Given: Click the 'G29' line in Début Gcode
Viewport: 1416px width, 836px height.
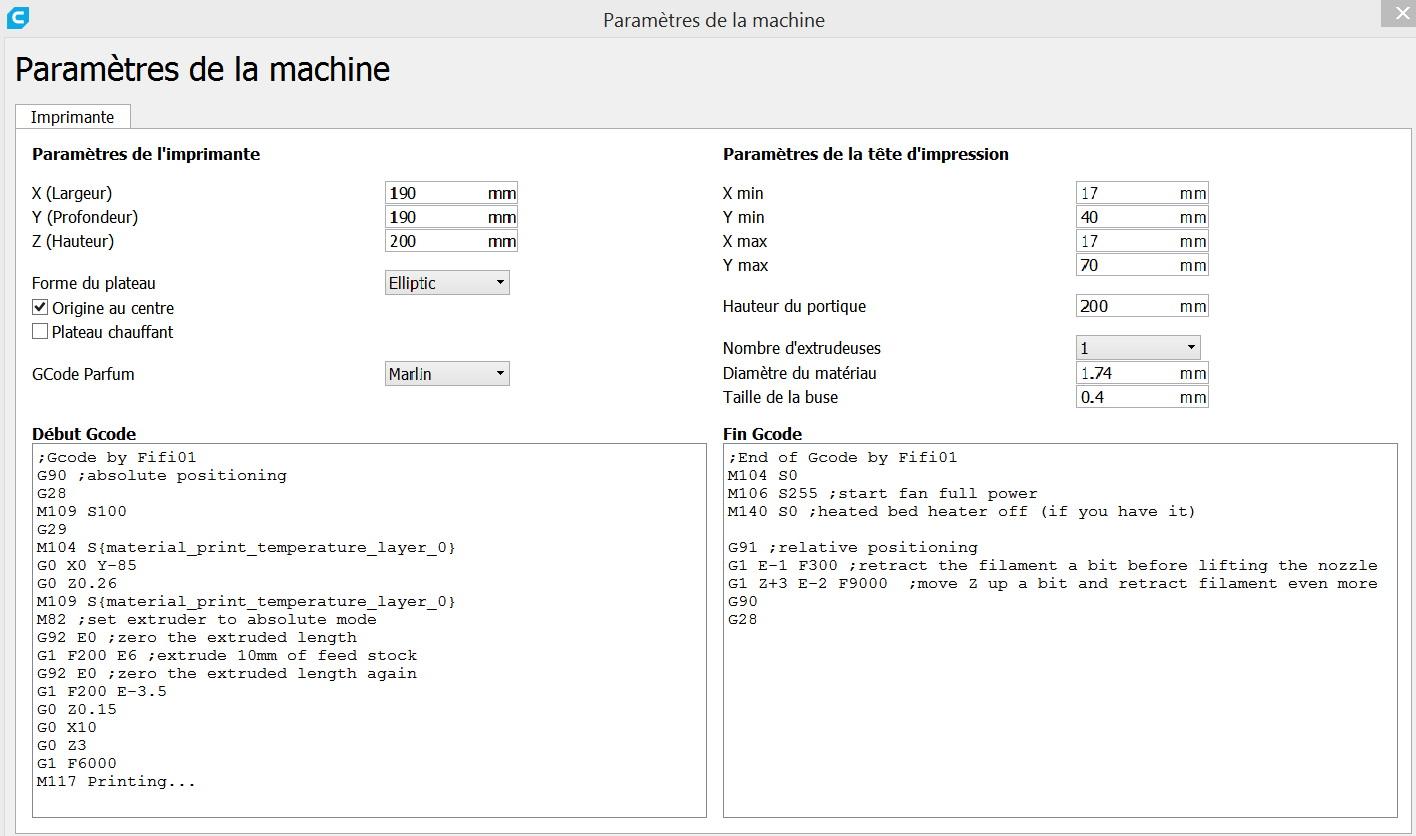Looking at the screenshot, I should (52, 530).
